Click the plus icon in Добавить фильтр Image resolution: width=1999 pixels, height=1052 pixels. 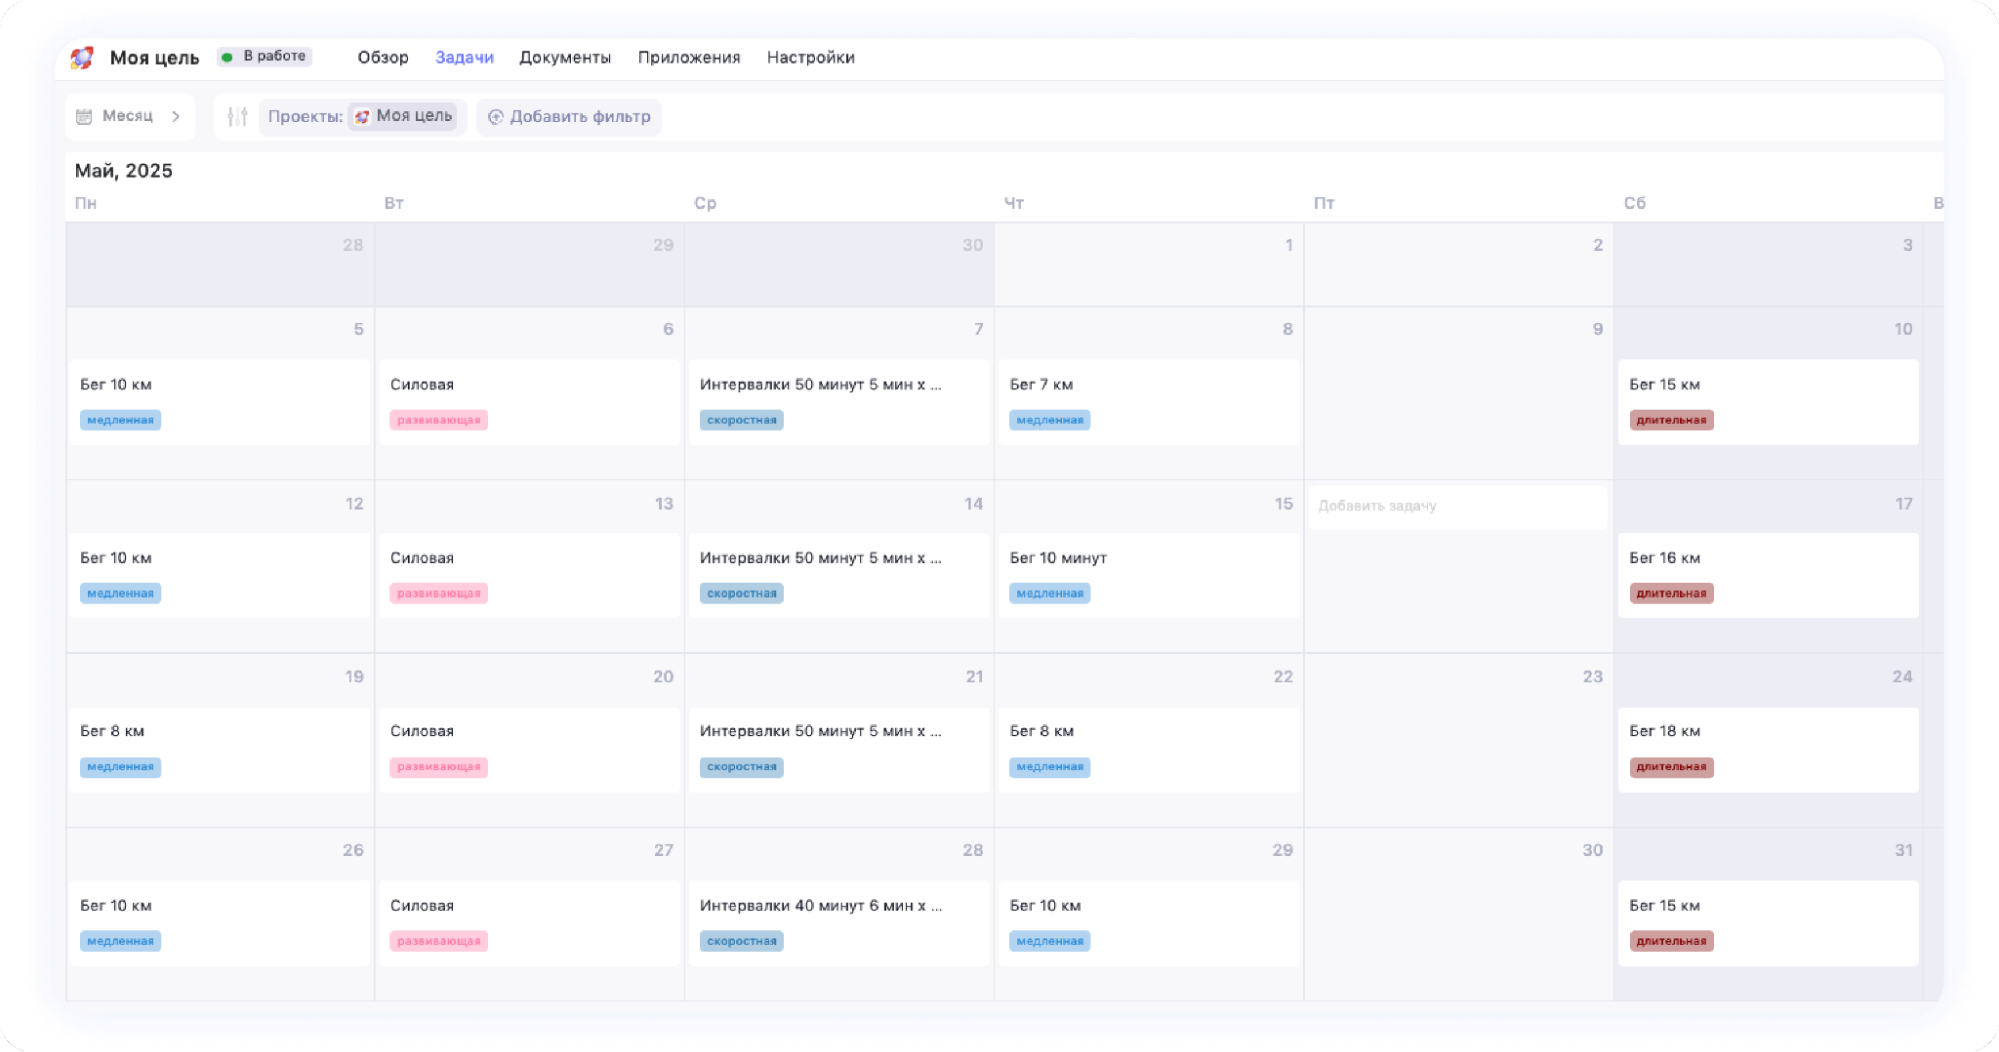coord(495,117)
